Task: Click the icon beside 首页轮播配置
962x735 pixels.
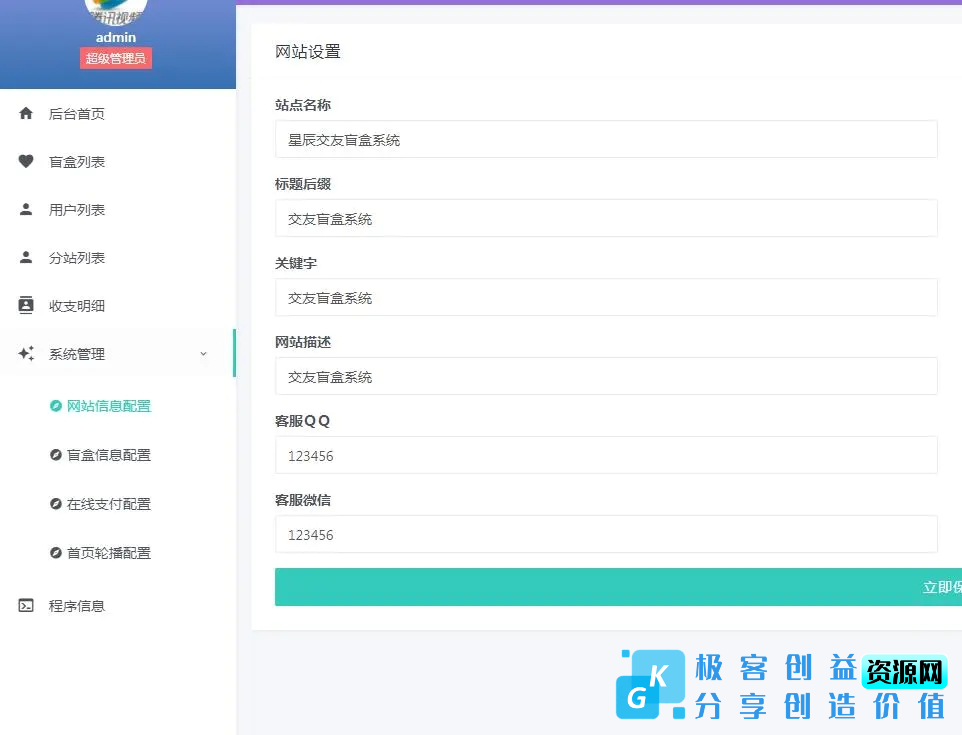Action: point(56,553)
